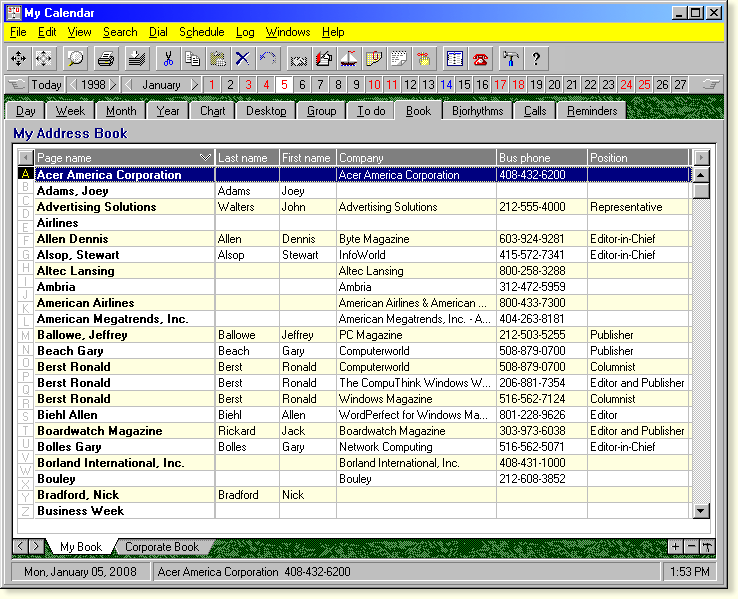Select the Ballowe, Jeffrey row
738x599 pixels.
tap(362, 335)
